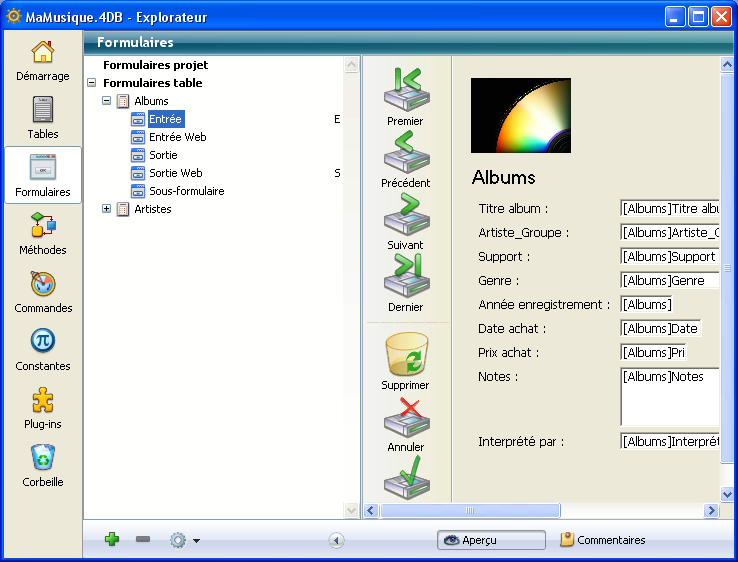Click the green plus add icon
738x562 pixels.
click(x=112, y=540)
